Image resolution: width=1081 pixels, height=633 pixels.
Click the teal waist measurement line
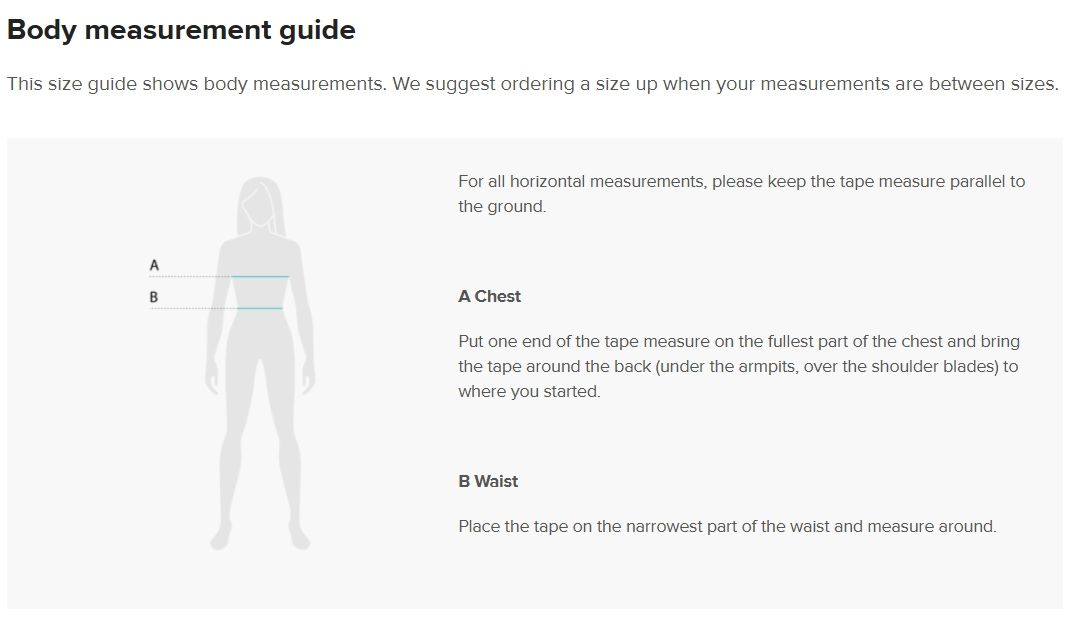[260, 308]
